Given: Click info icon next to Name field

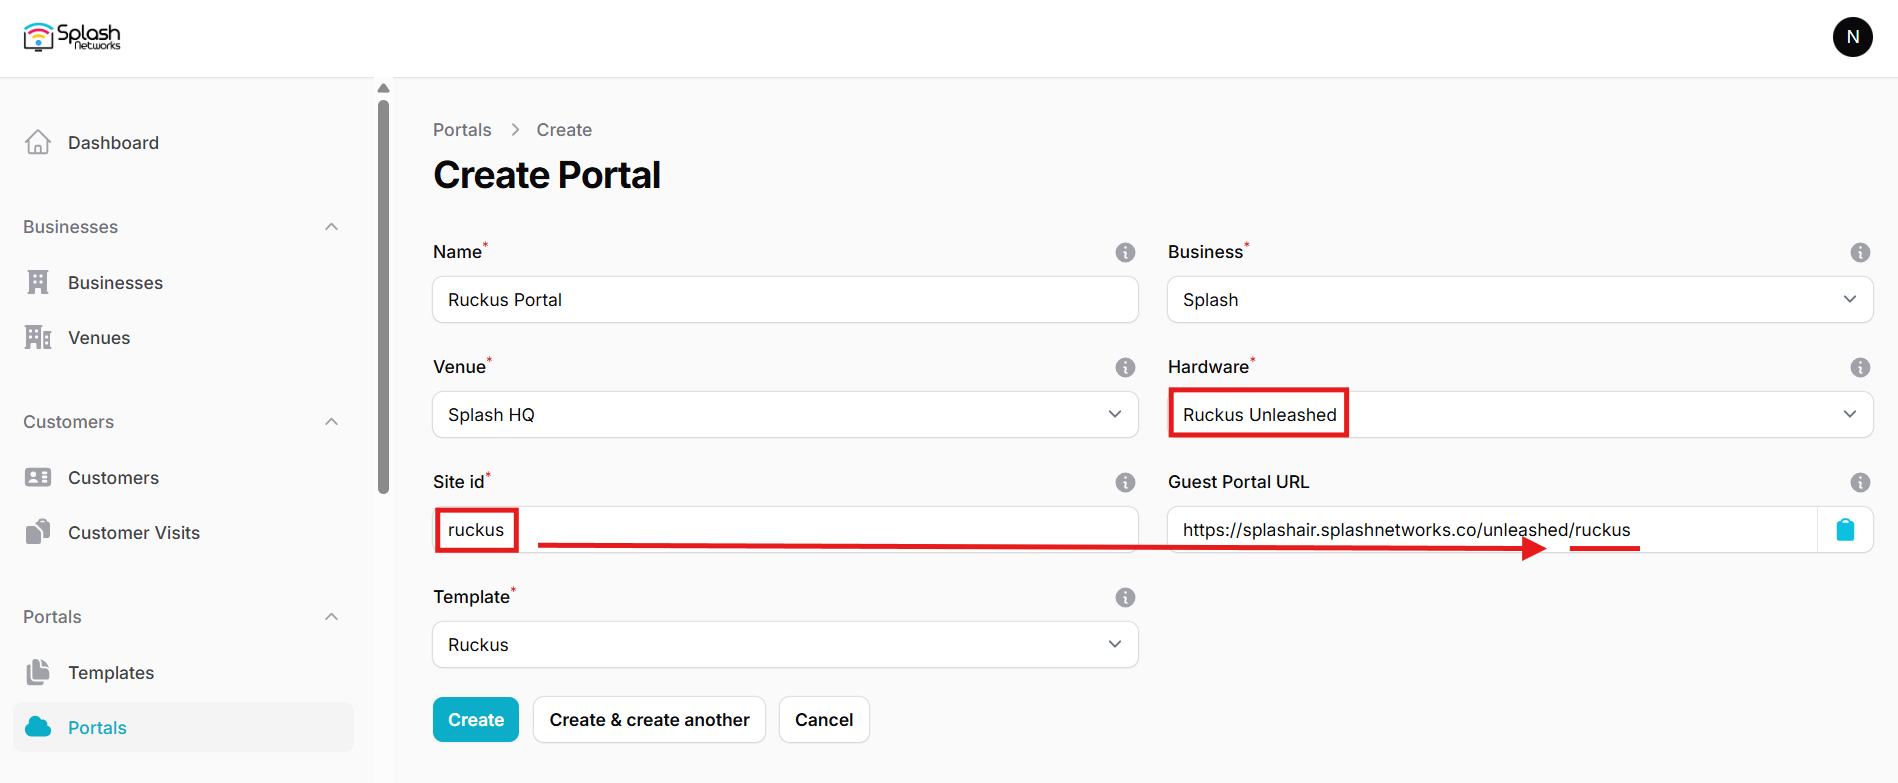Looking at the screenshot, I should 1125,252.
